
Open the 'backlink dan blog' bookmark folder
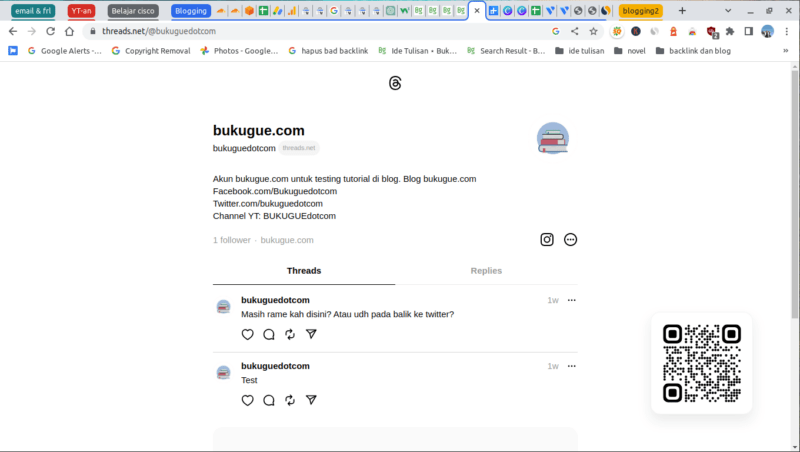tap(693, 51)
